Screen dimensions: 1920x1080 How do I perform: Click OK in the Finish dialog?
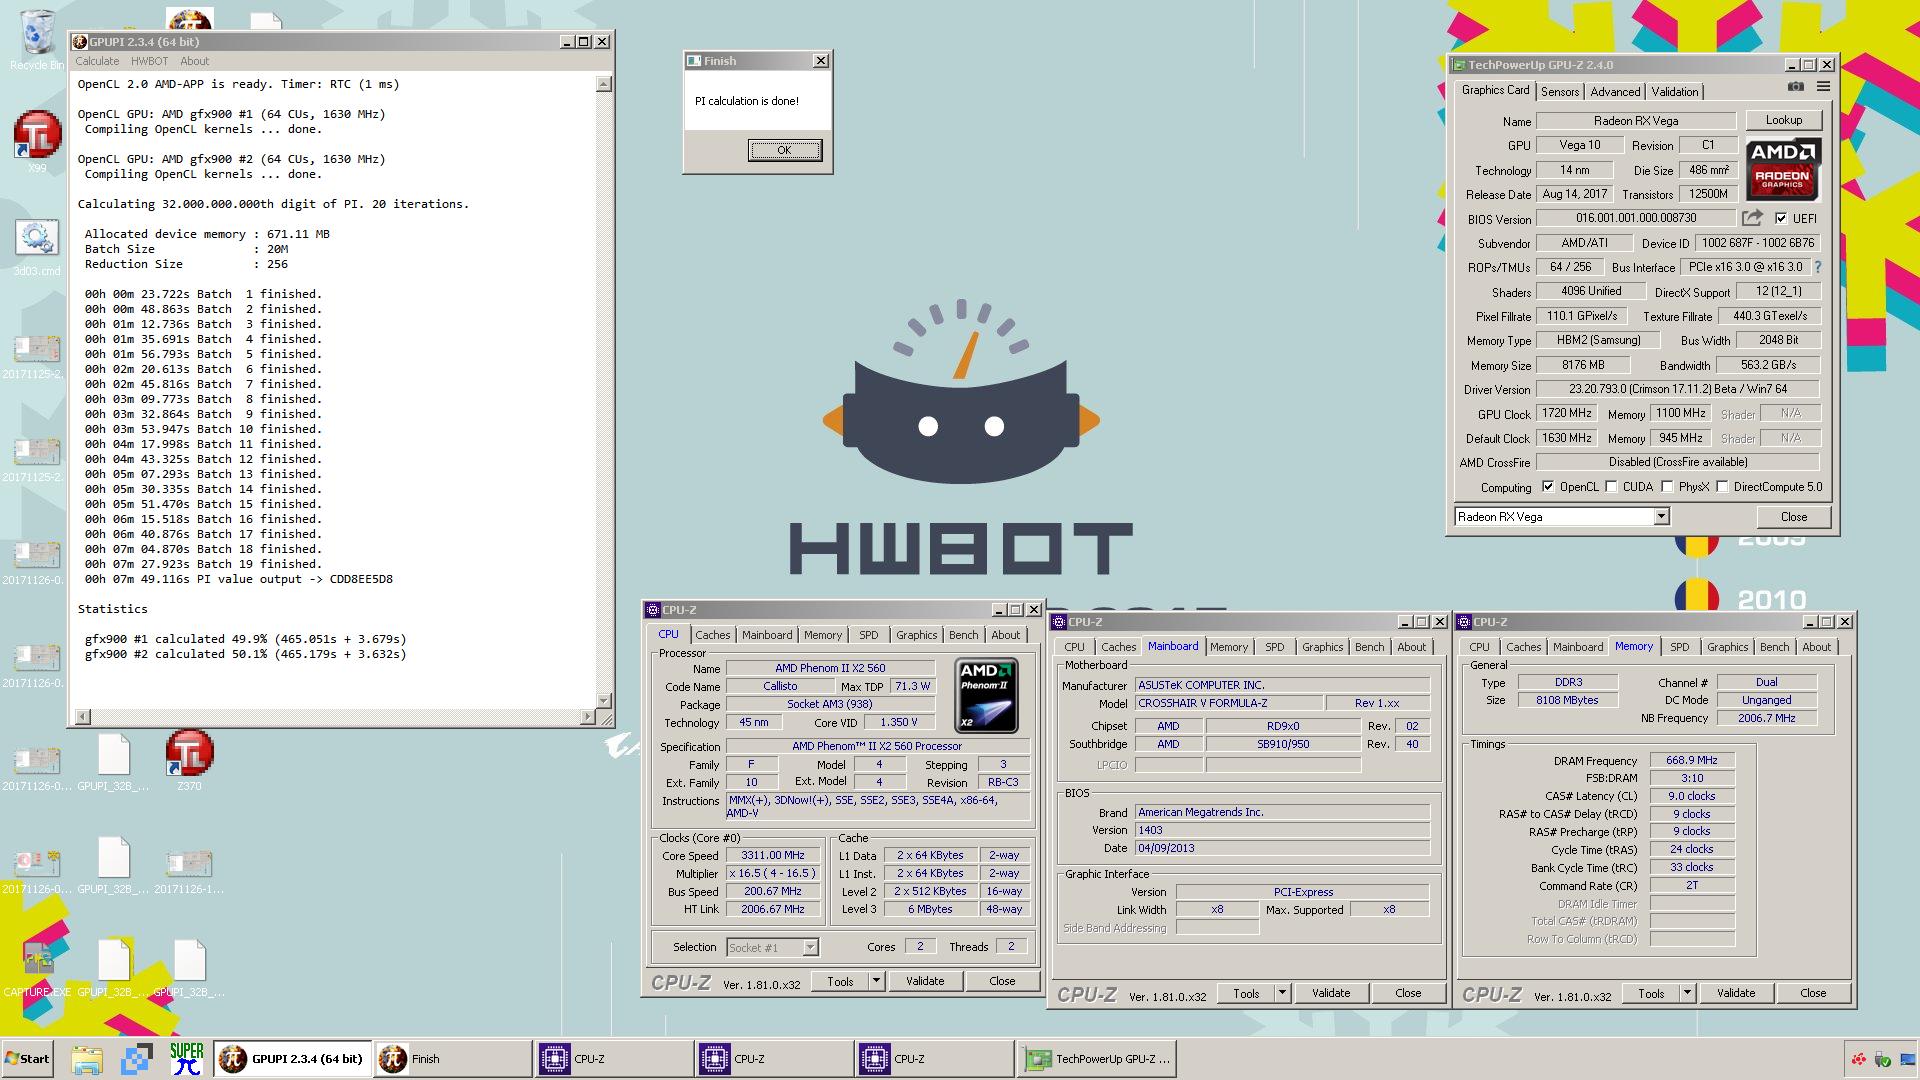point(785,150)
